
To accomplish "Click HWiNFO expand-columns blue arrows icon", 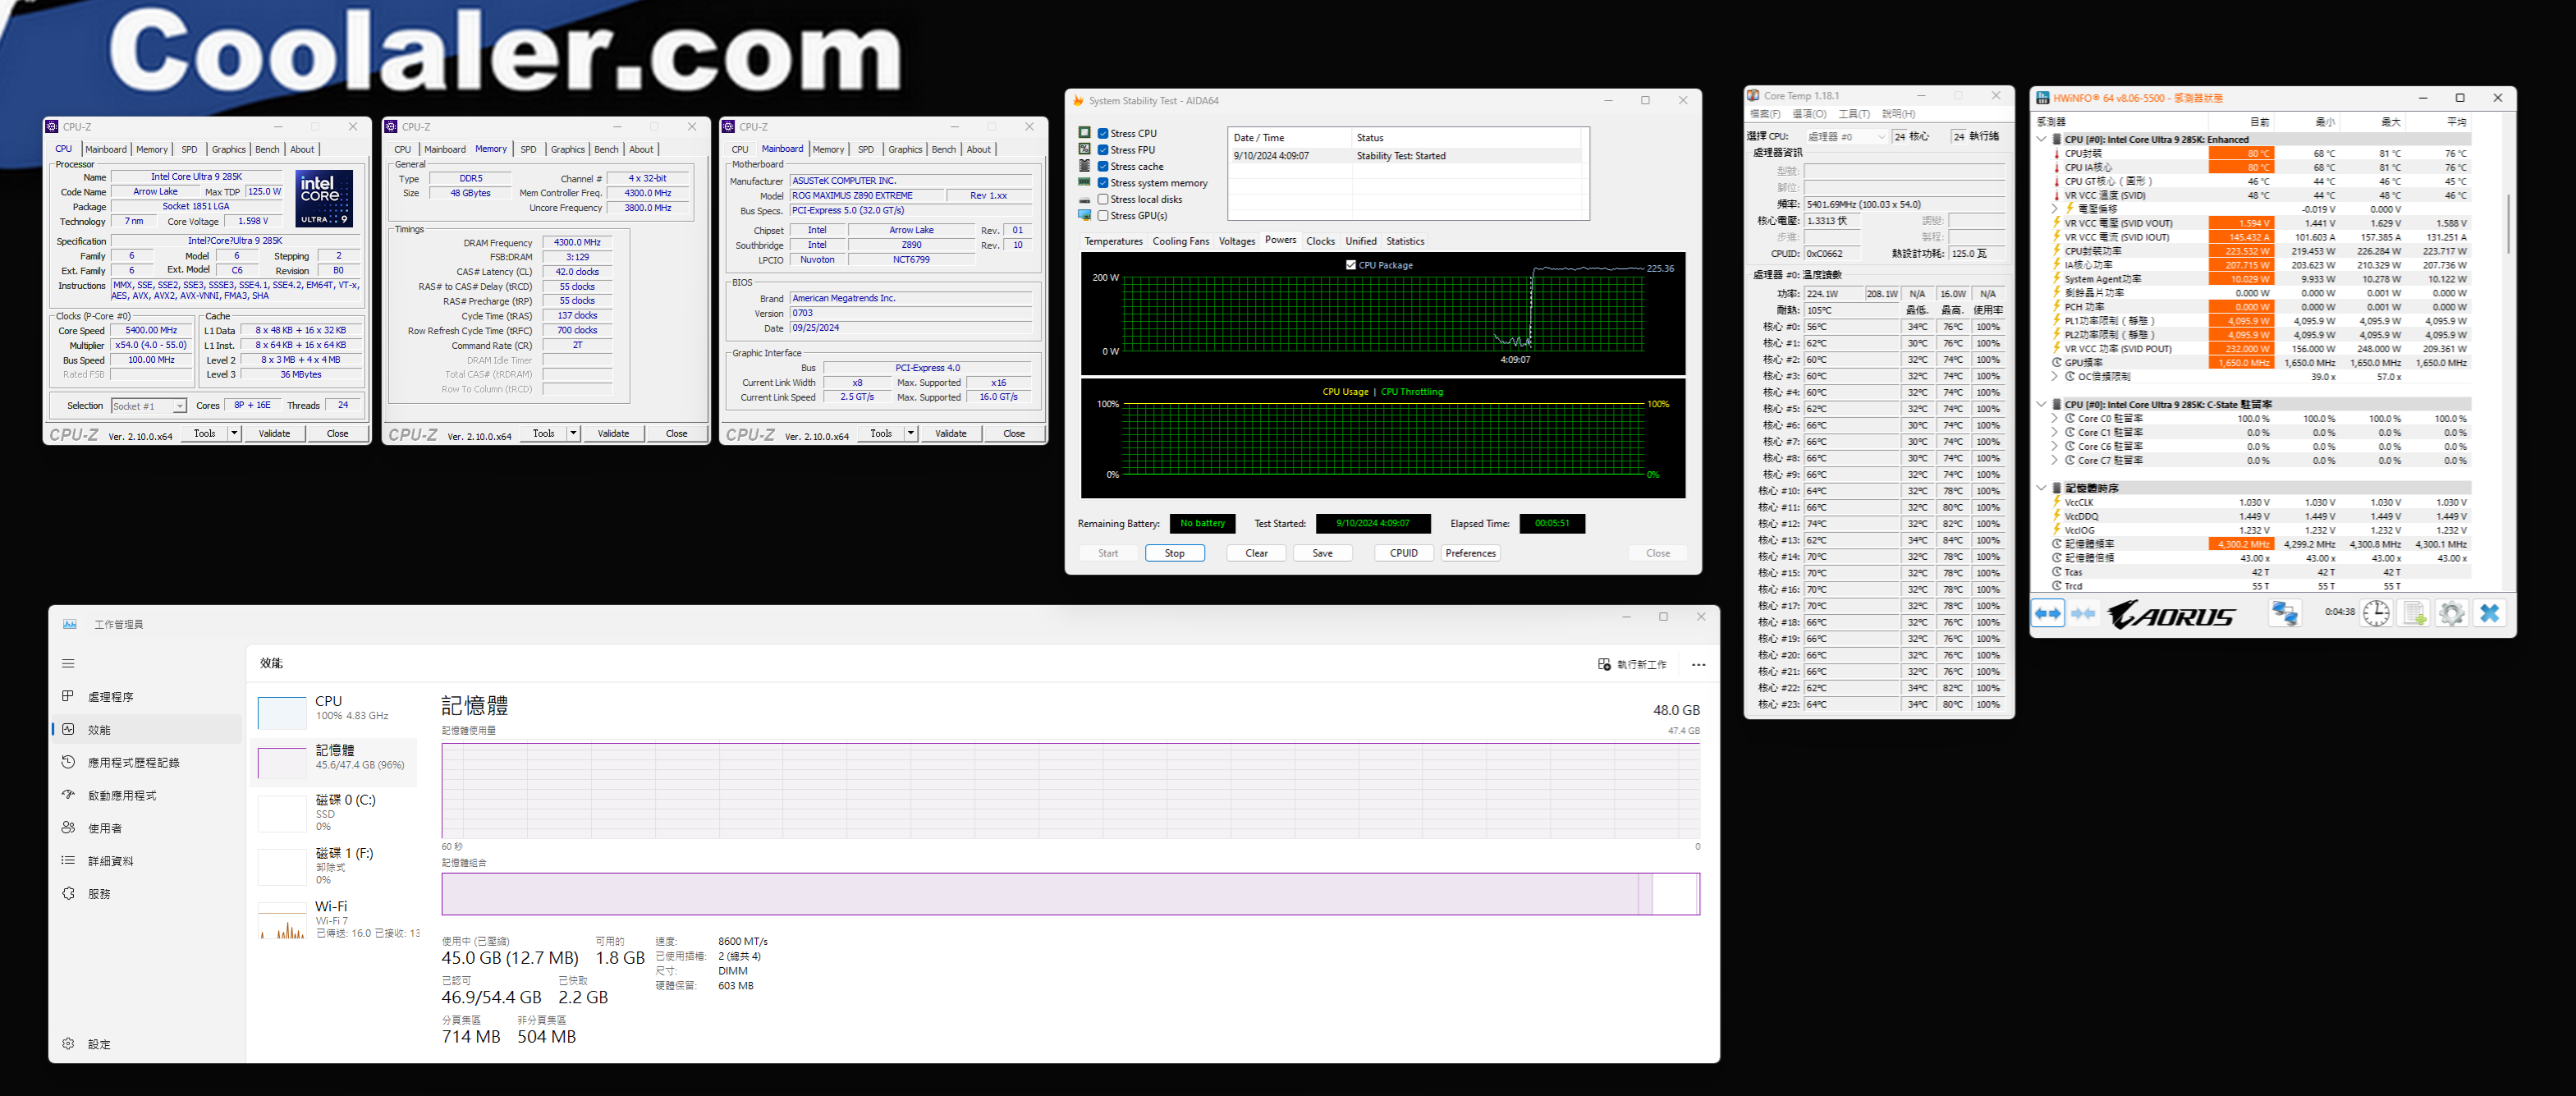I will click(2047, 613).
